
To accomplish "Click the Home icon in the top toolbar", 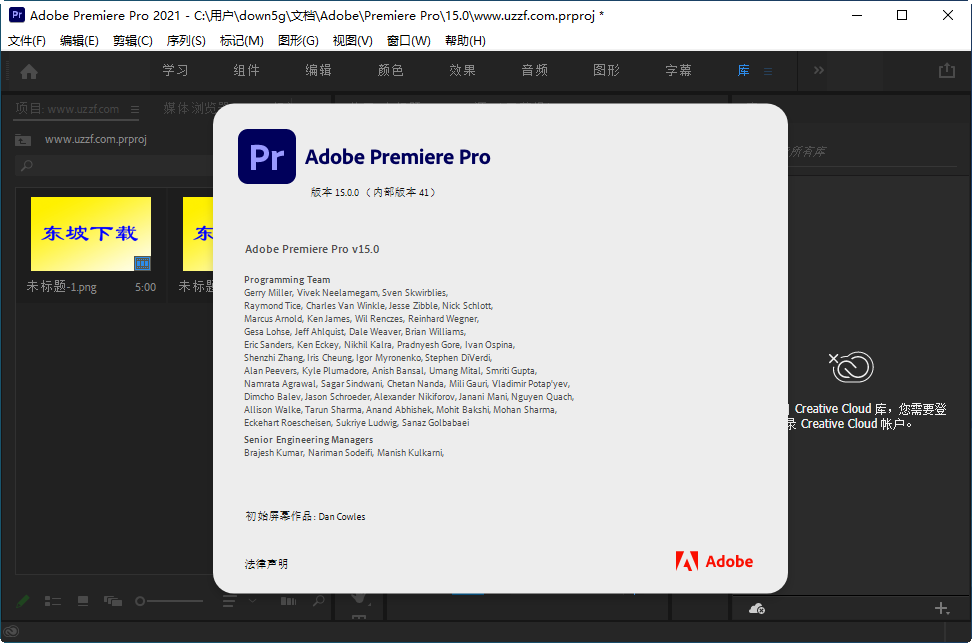I will [28, 71].
